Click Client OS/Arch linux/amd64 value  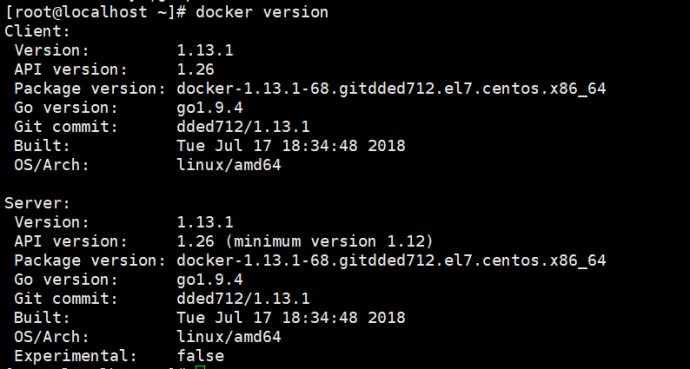click(x=229, y=165)
